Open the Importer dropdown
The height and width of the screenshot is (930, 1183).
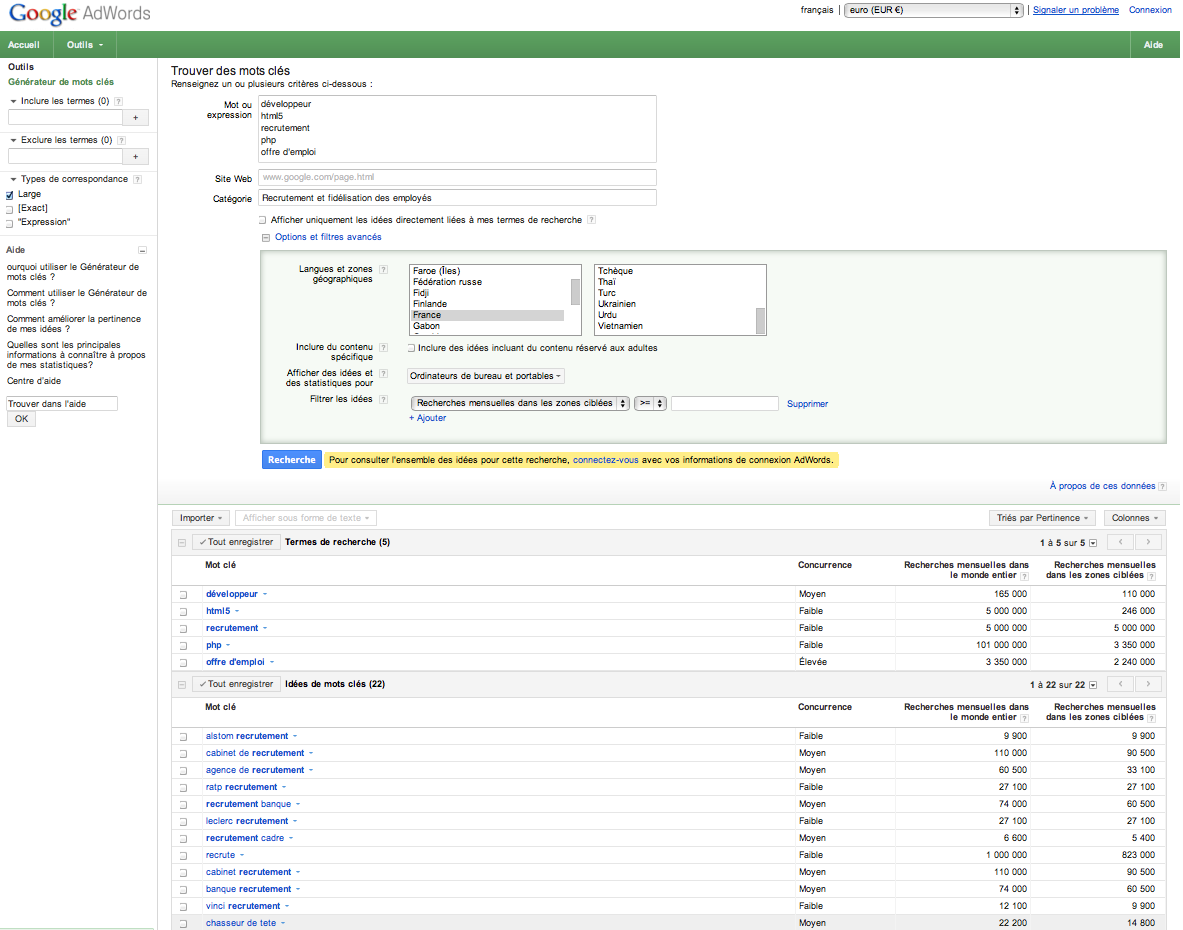201,518
